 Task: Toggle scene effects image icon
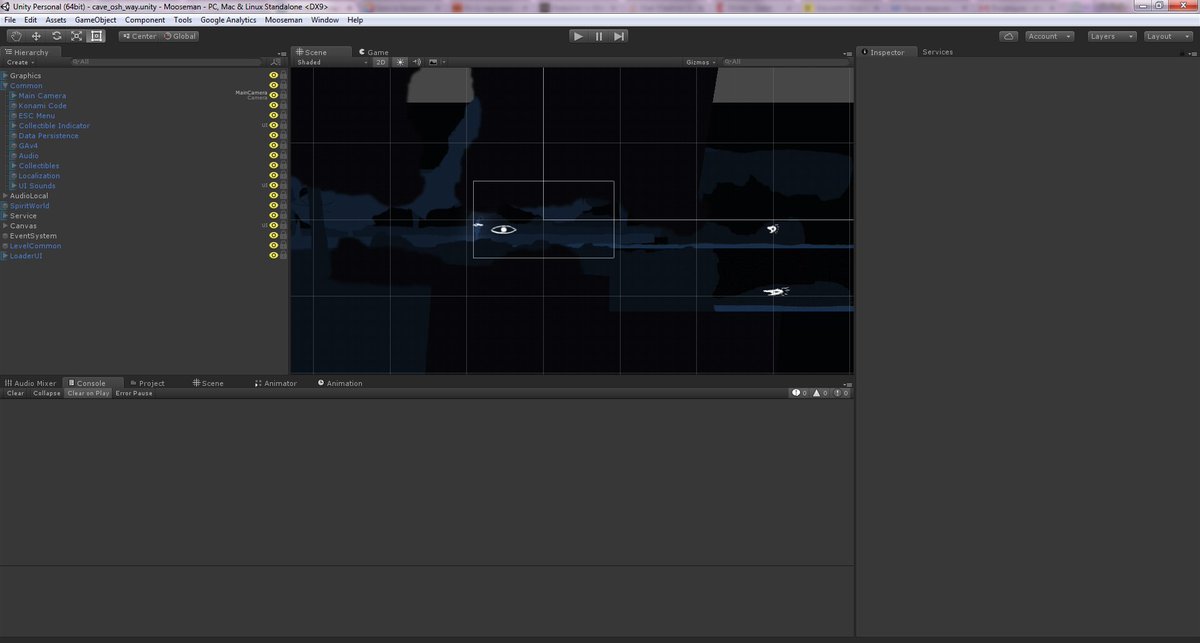click(433, 62)
